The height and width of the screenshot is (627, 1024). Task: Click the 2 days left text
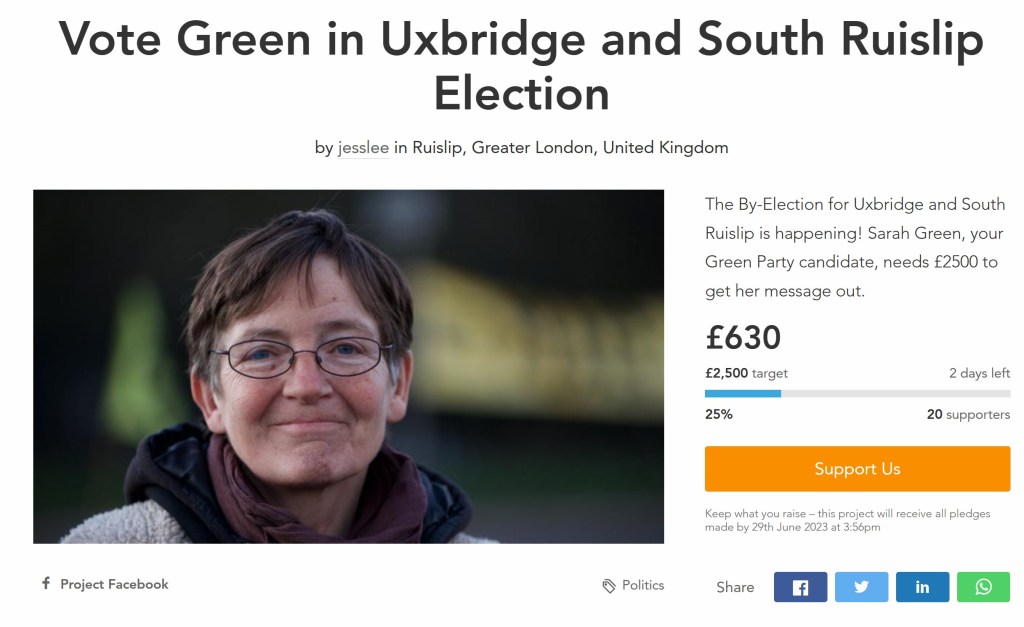click(x=979, y=373)
